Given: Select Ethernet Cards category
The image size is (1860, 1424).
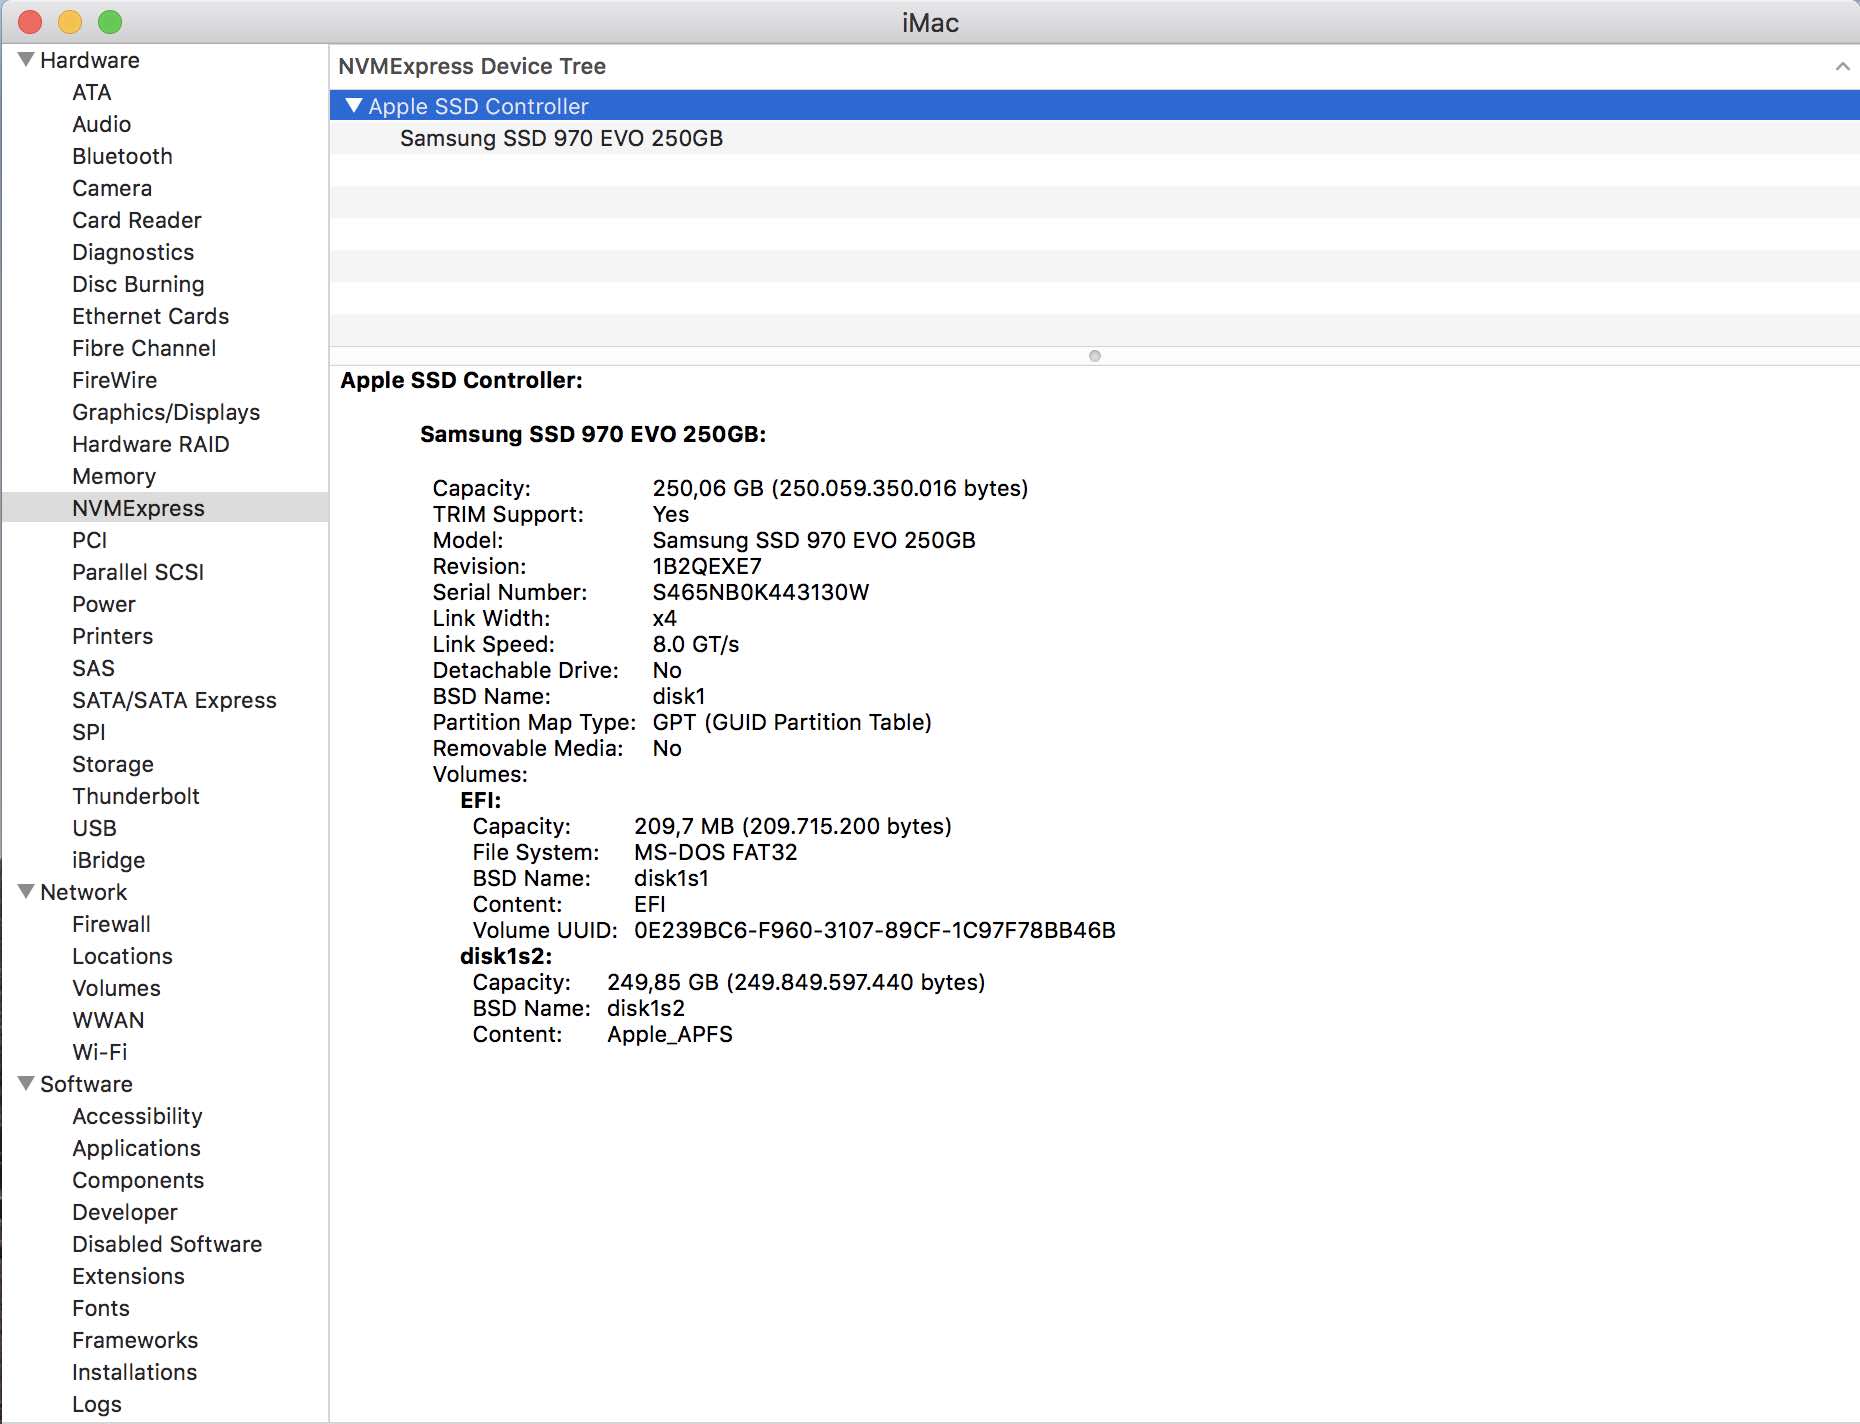Looking at the screenshot, I should coord(151,316).
